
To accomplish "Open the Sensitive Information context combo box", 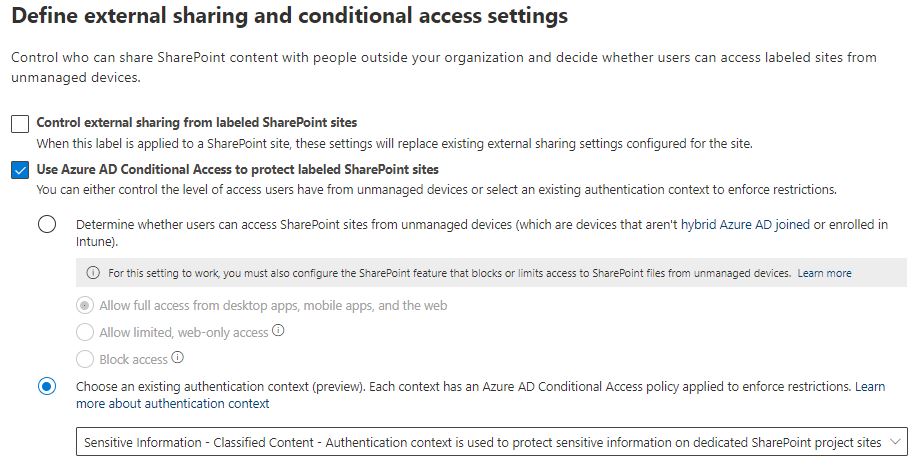I will [x=482, y=441].
